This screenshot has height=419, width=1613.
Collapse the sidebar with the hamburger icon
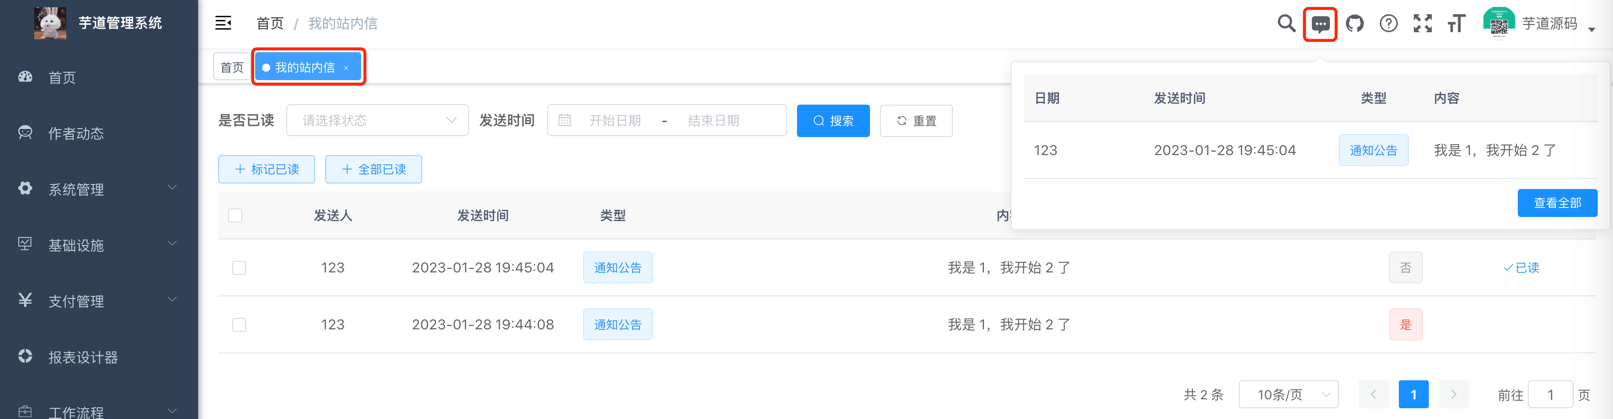tap(223, 23)
